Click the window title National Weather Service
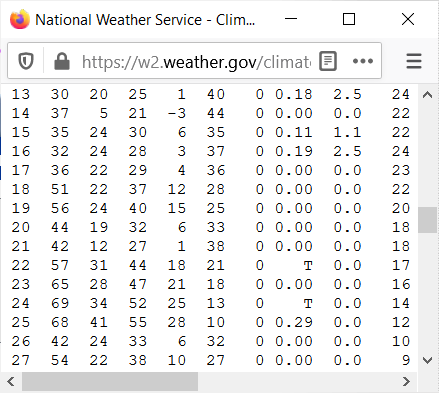 point(119,20)
